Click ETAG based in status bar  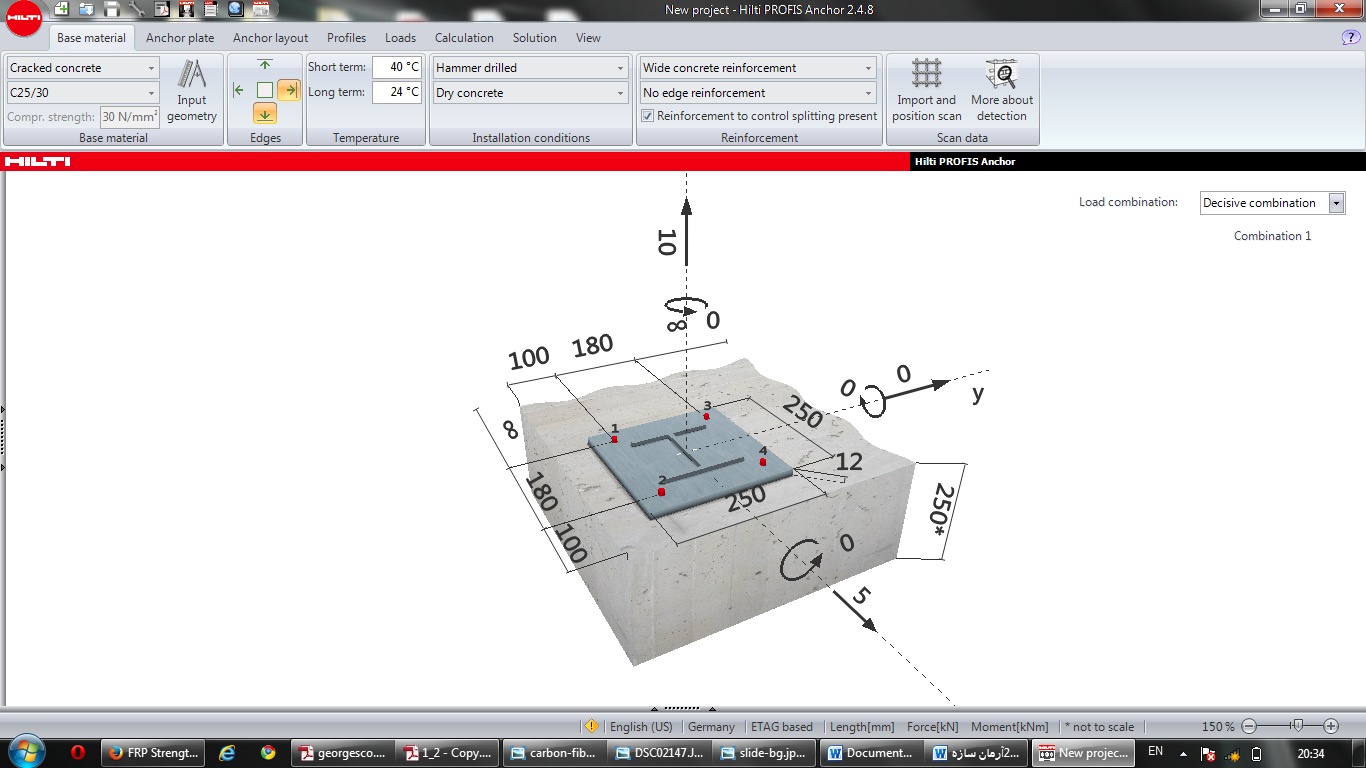pyautogui.click(x=782, y=727)
